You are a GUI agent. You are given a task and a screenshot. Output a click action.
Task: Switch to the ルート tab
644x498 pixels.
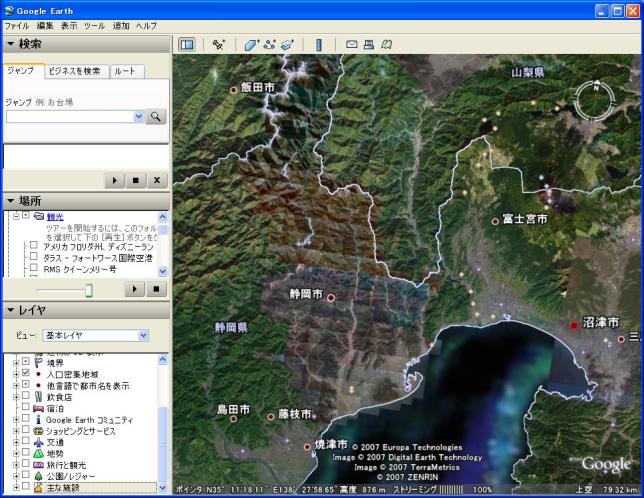pyautogui.click(x=127, y=71)
